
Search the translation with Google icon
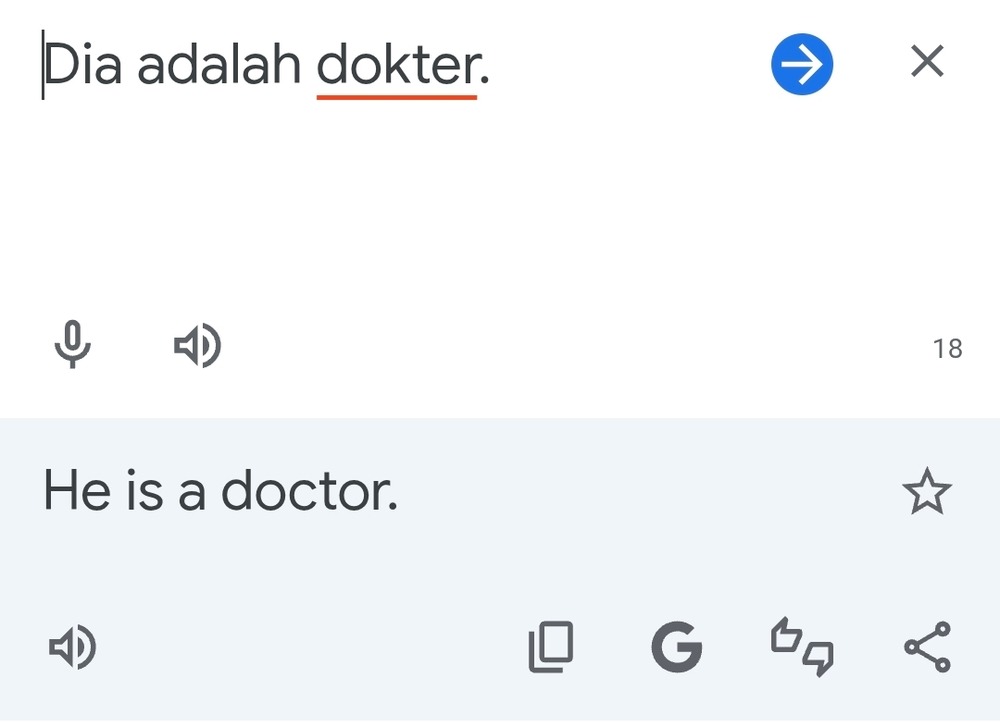tap(676, 647)
